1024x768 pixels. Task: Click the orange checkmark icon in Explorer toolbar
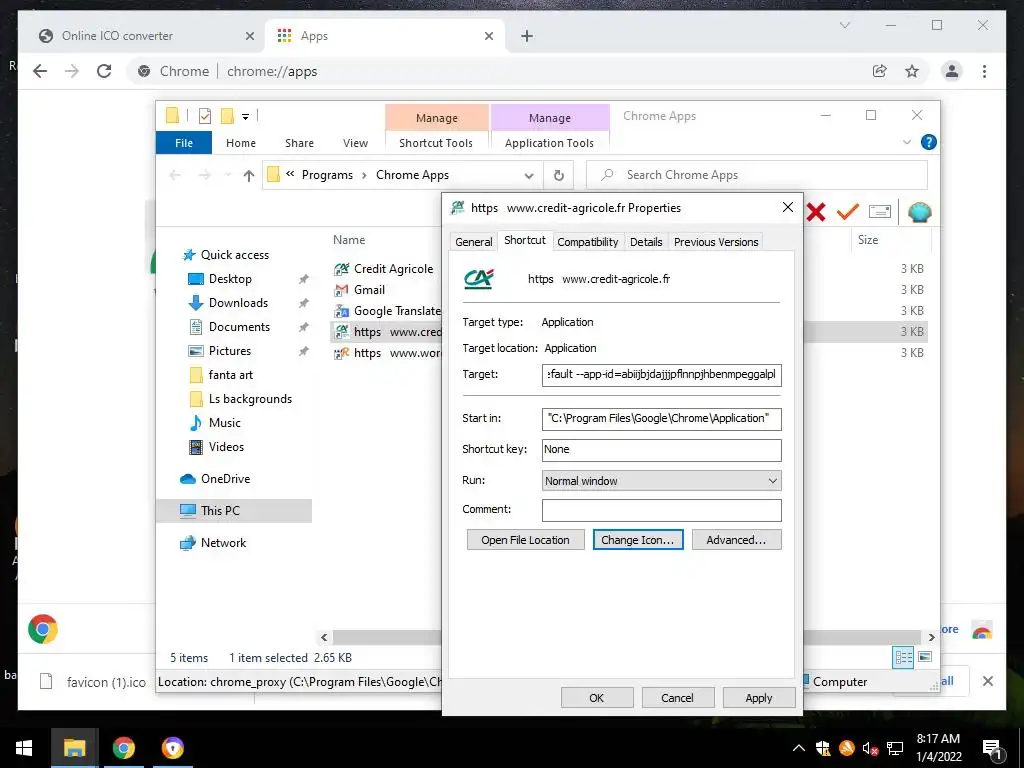point(848,212)
